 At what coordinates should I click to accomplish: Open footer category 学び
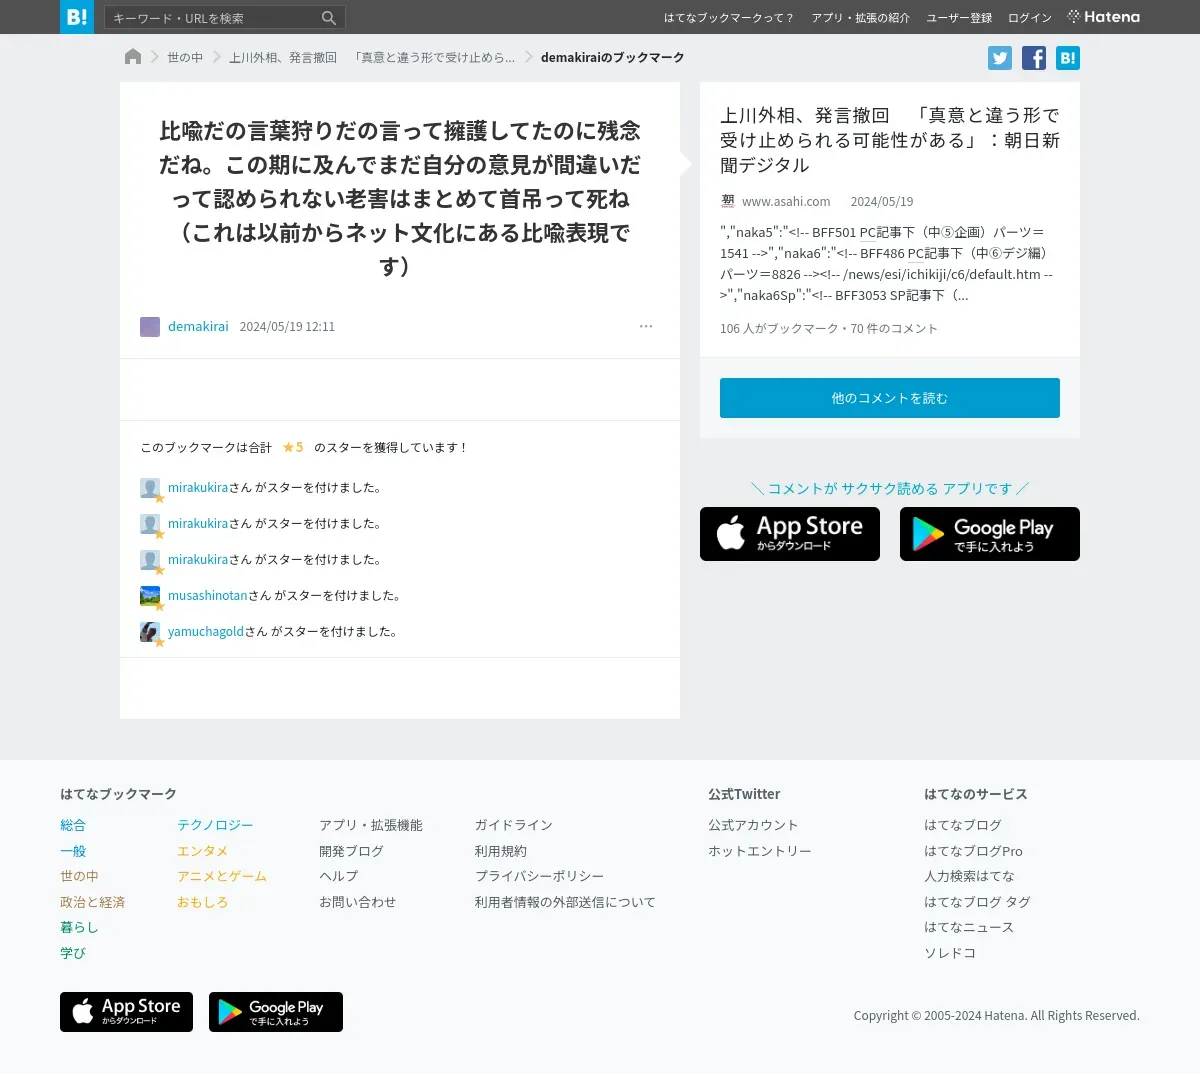[x=73, y=953]
